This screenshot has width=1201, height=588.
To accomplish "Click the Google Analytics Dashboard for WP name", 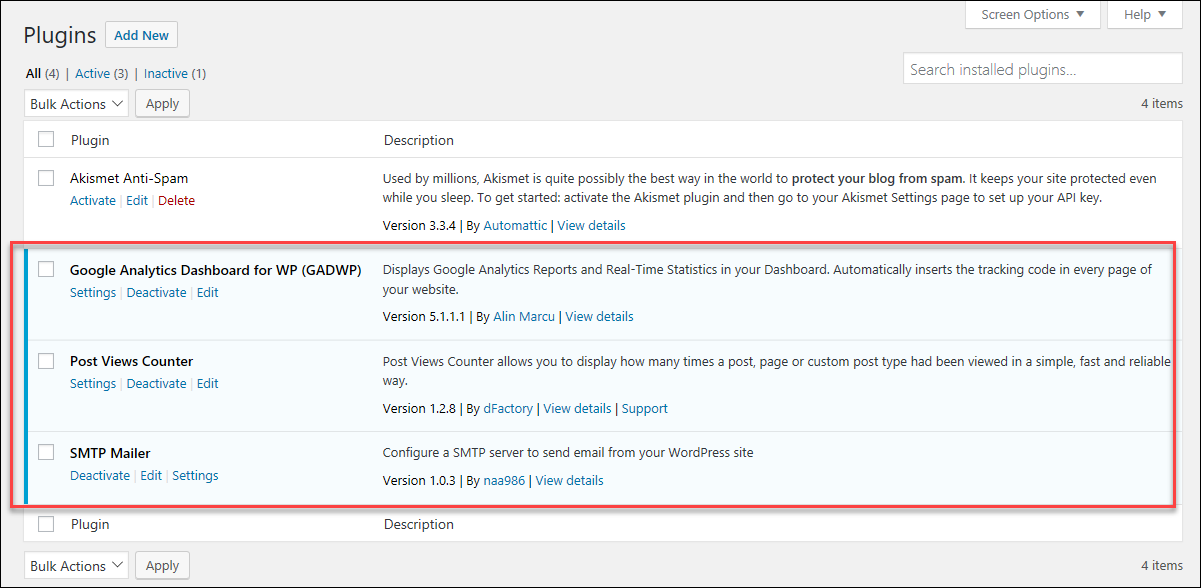I will tap(215, 269).
